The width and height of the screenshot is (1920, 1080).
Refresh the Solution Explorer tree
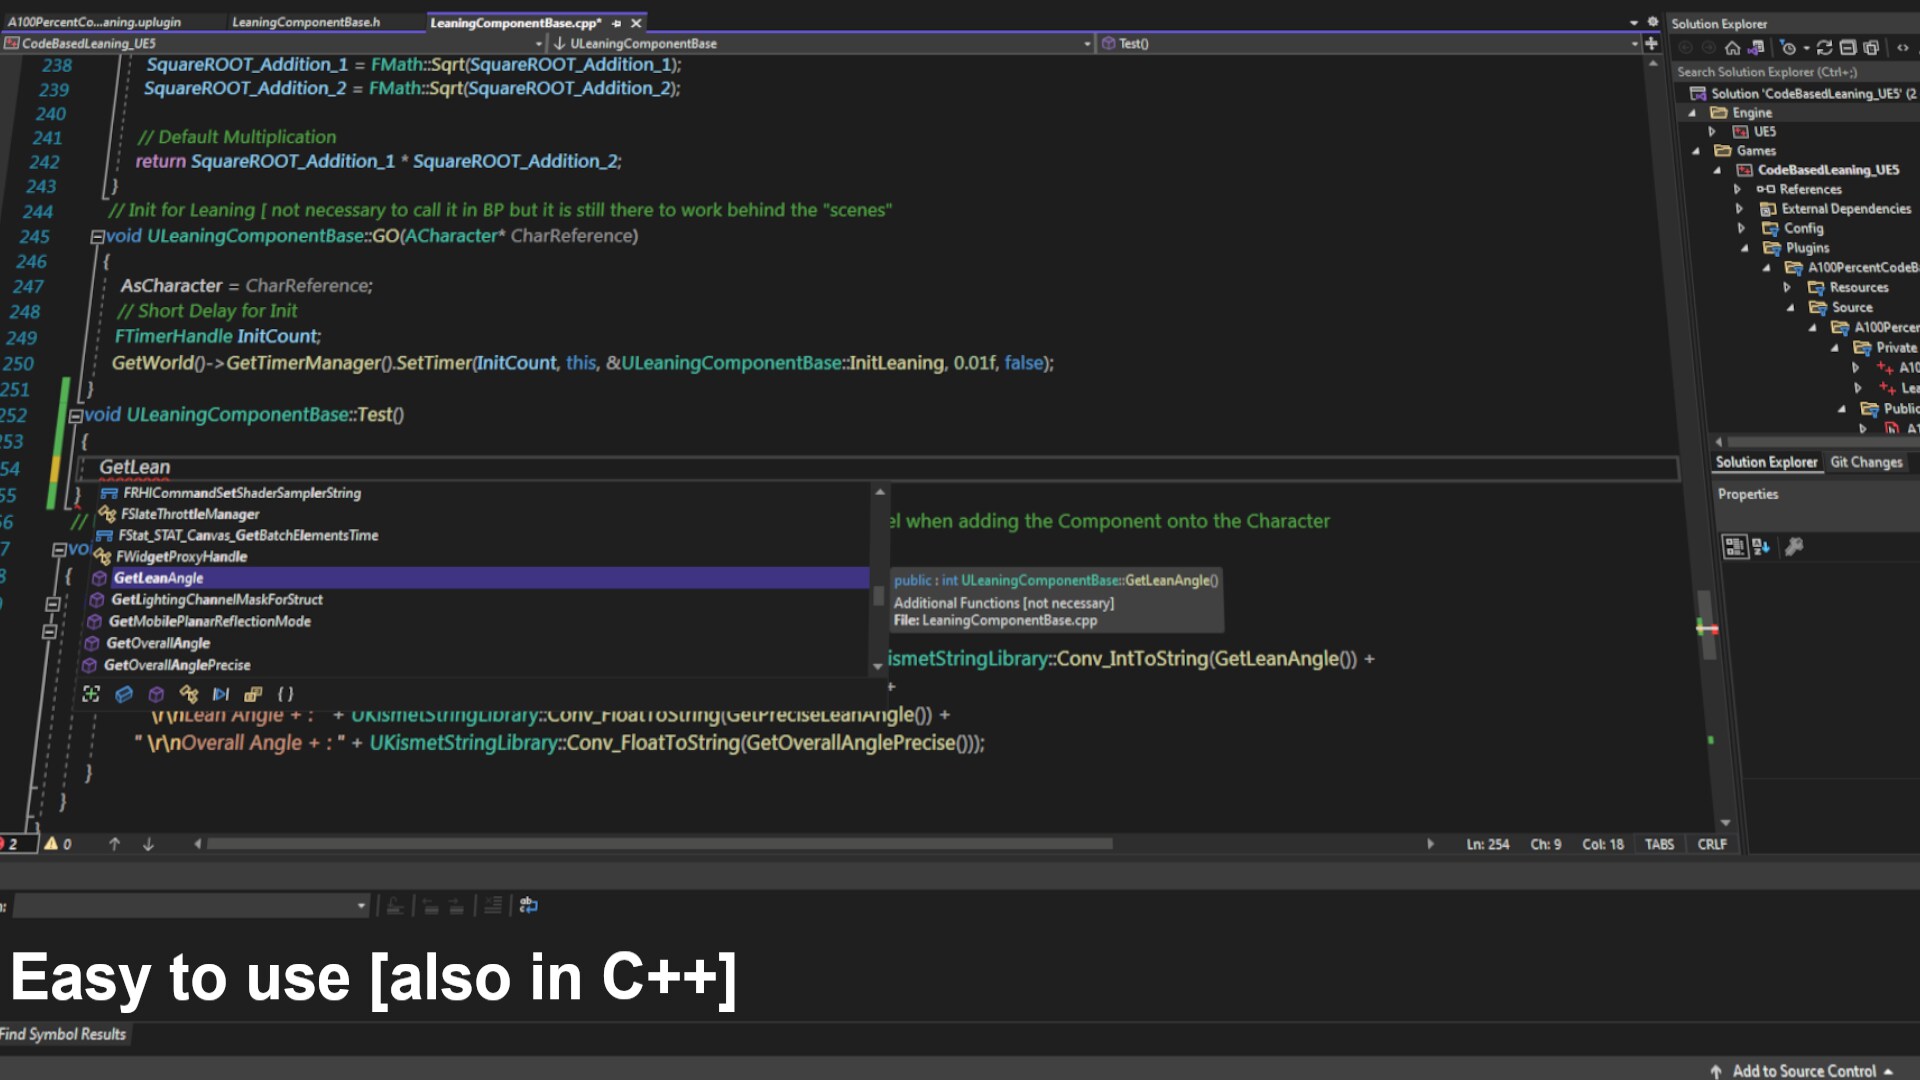pyautogui.click(x=1826, y=48)
